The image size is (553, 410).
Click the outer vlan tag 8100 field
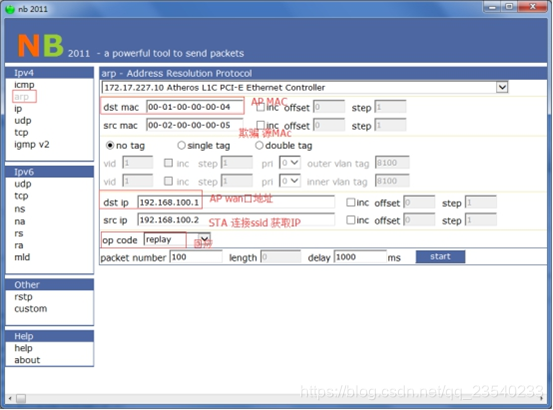click(x=392, y=163)
